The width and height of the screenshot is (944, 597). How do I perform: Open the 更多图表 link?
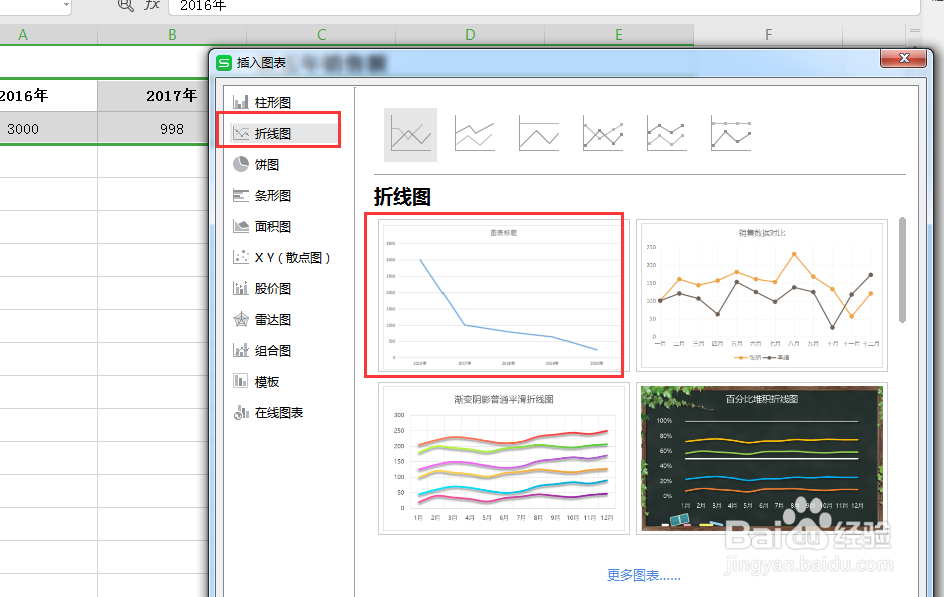click(x=644, y=575)
